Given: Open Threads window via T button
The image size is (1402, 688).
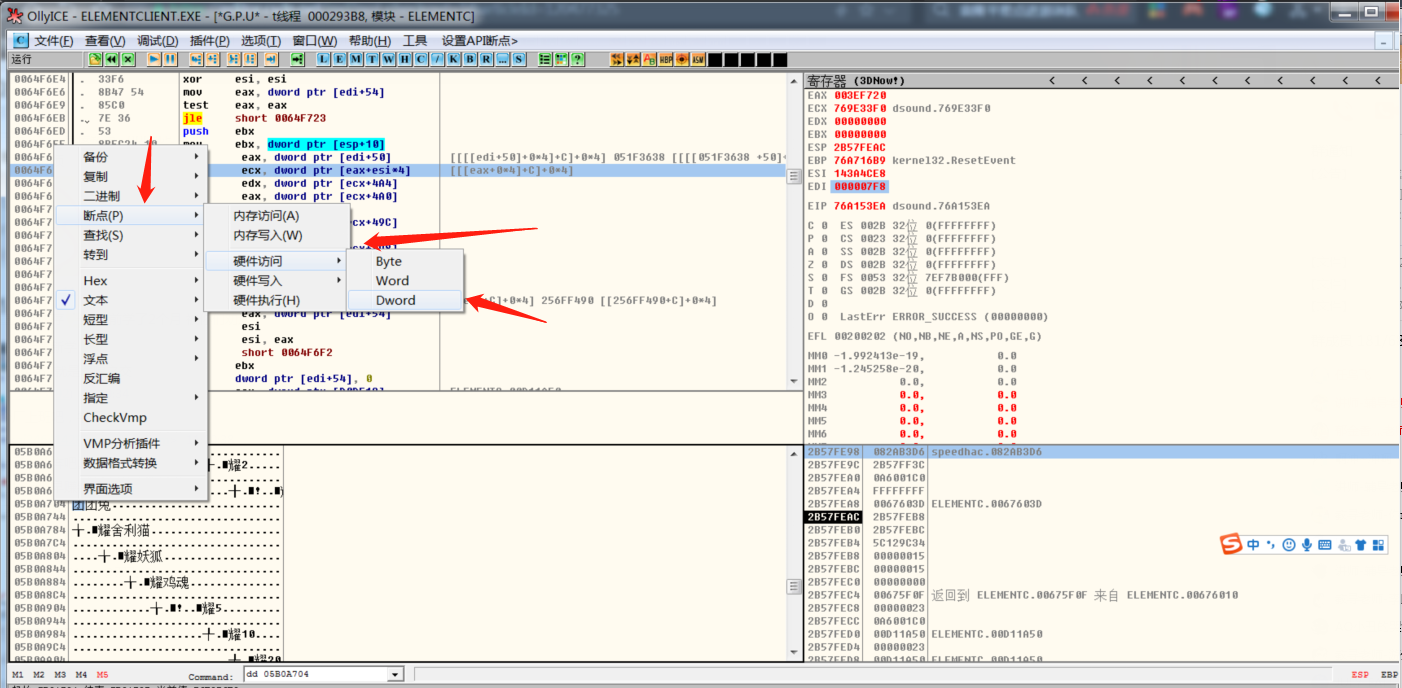Looking at the screenshot, I should [x=372, y=59].
